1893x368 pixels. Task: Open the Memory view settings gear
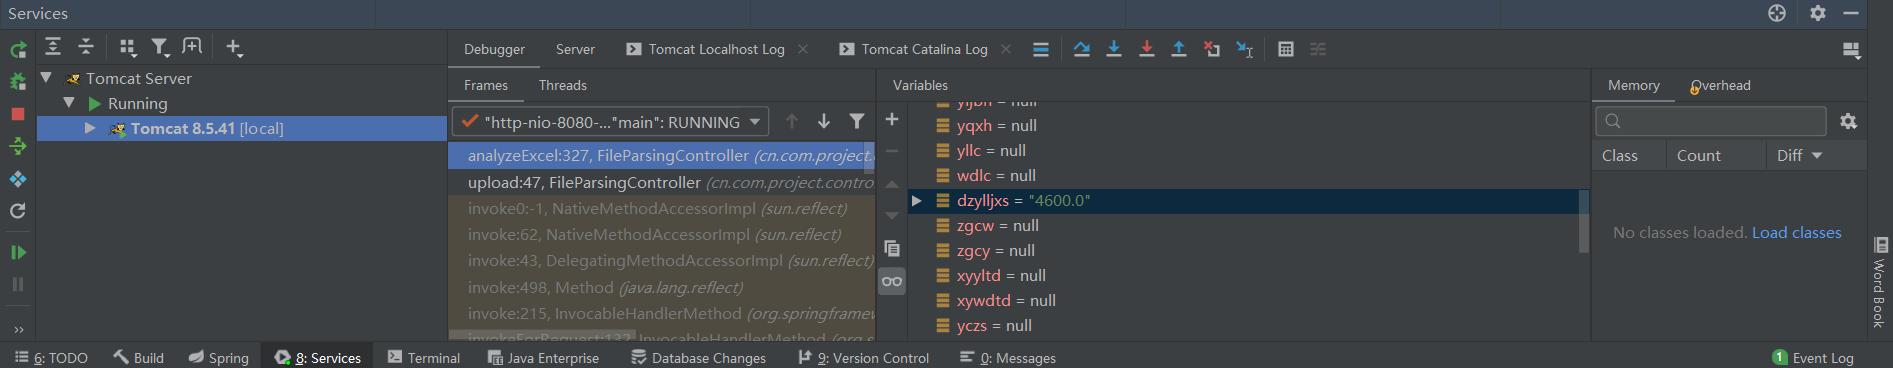click(1848, 121)
